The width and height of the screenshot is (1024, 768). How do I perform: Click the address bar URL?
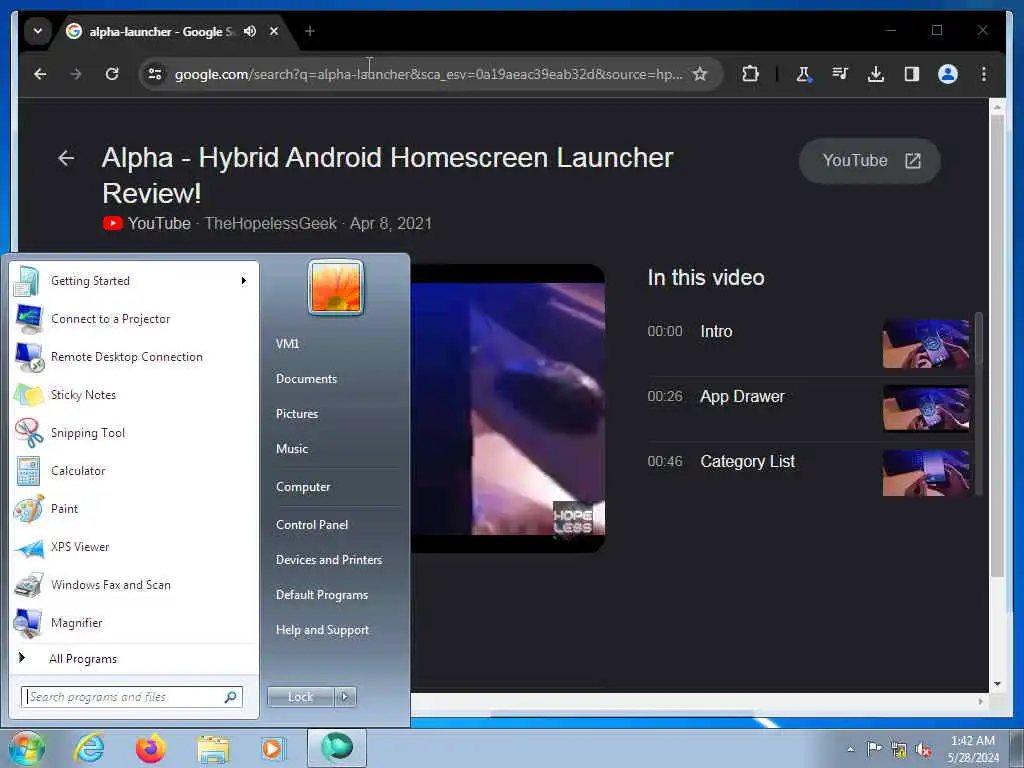(428, 74)
